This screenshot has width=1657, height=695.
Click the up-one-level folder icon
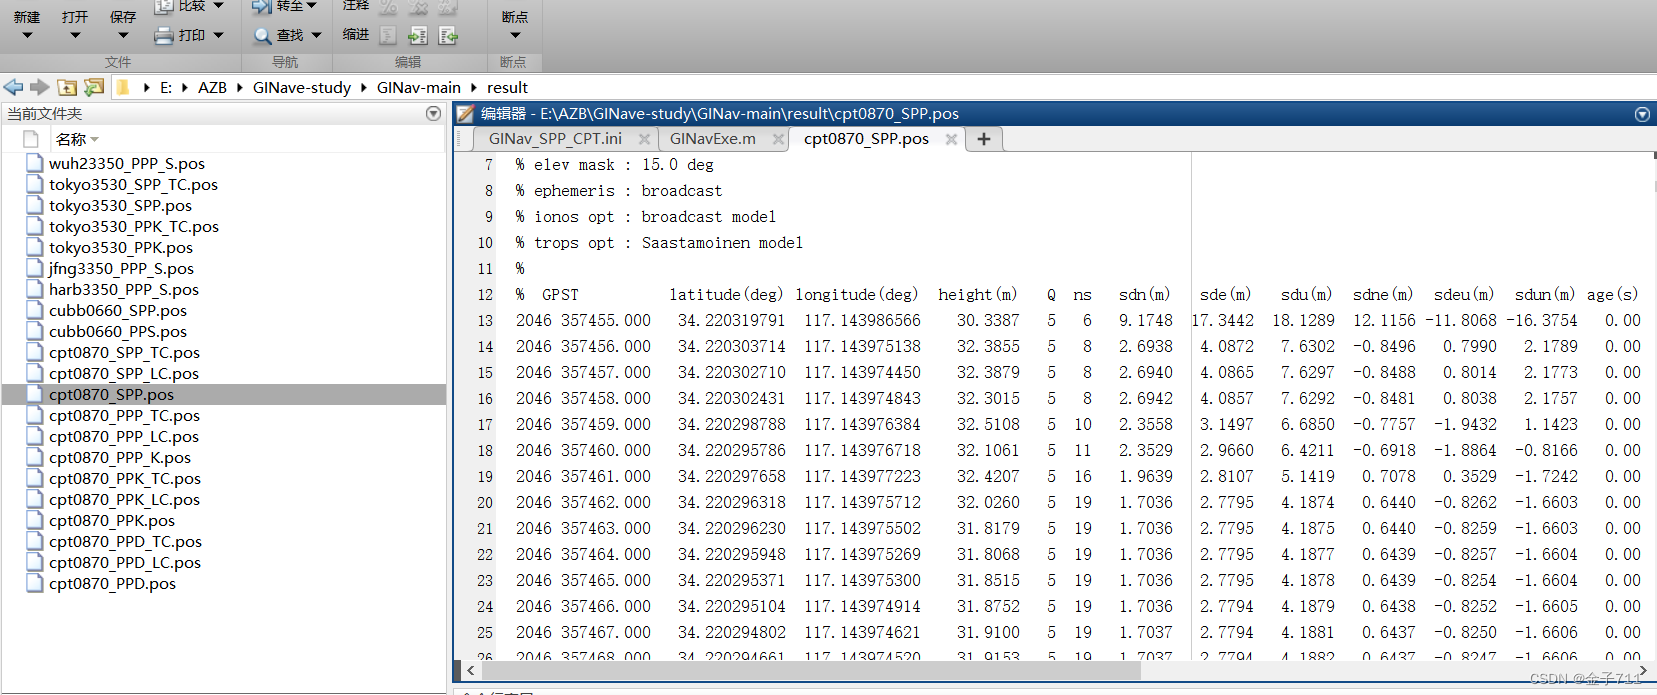tap(67, 88)
